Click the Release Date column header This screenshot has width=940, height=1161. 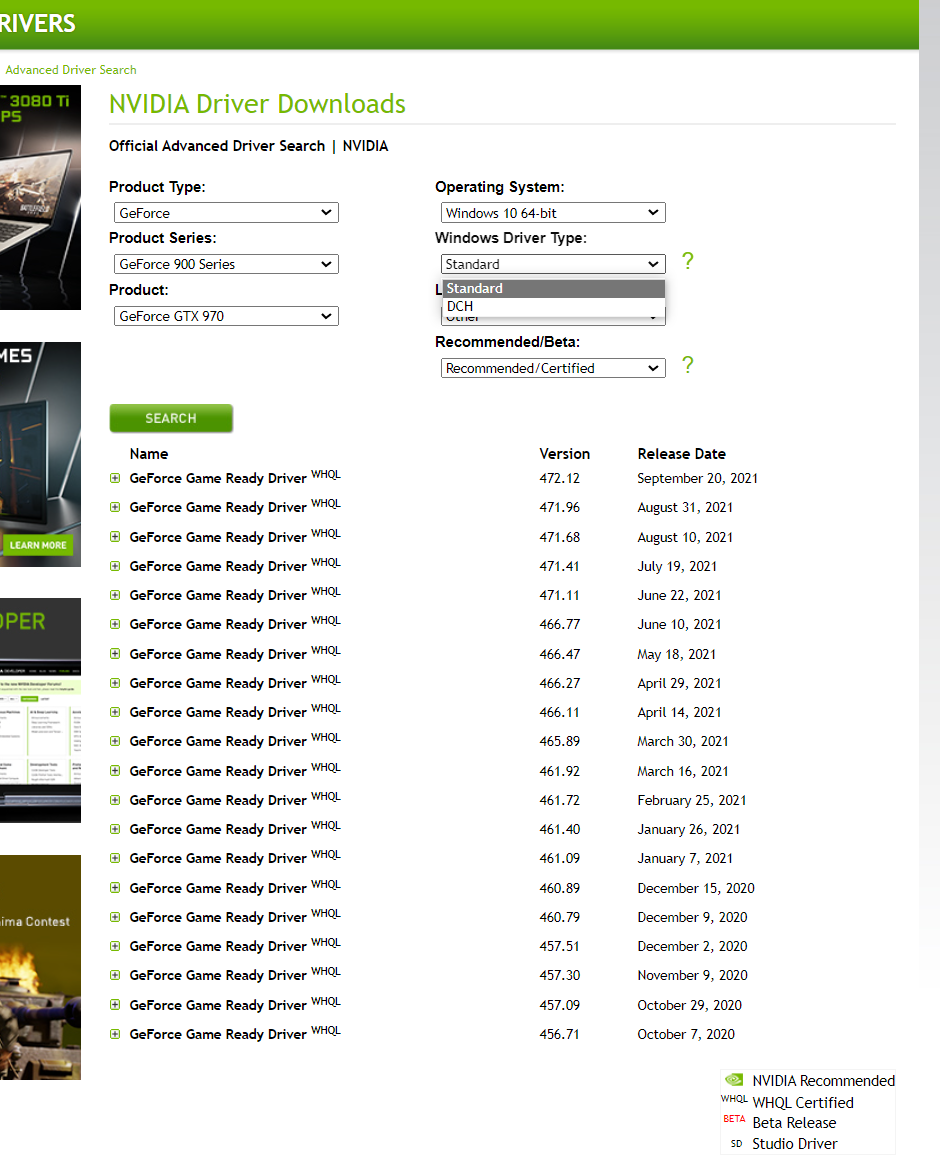pyautogui.click(x=682, y=454)
